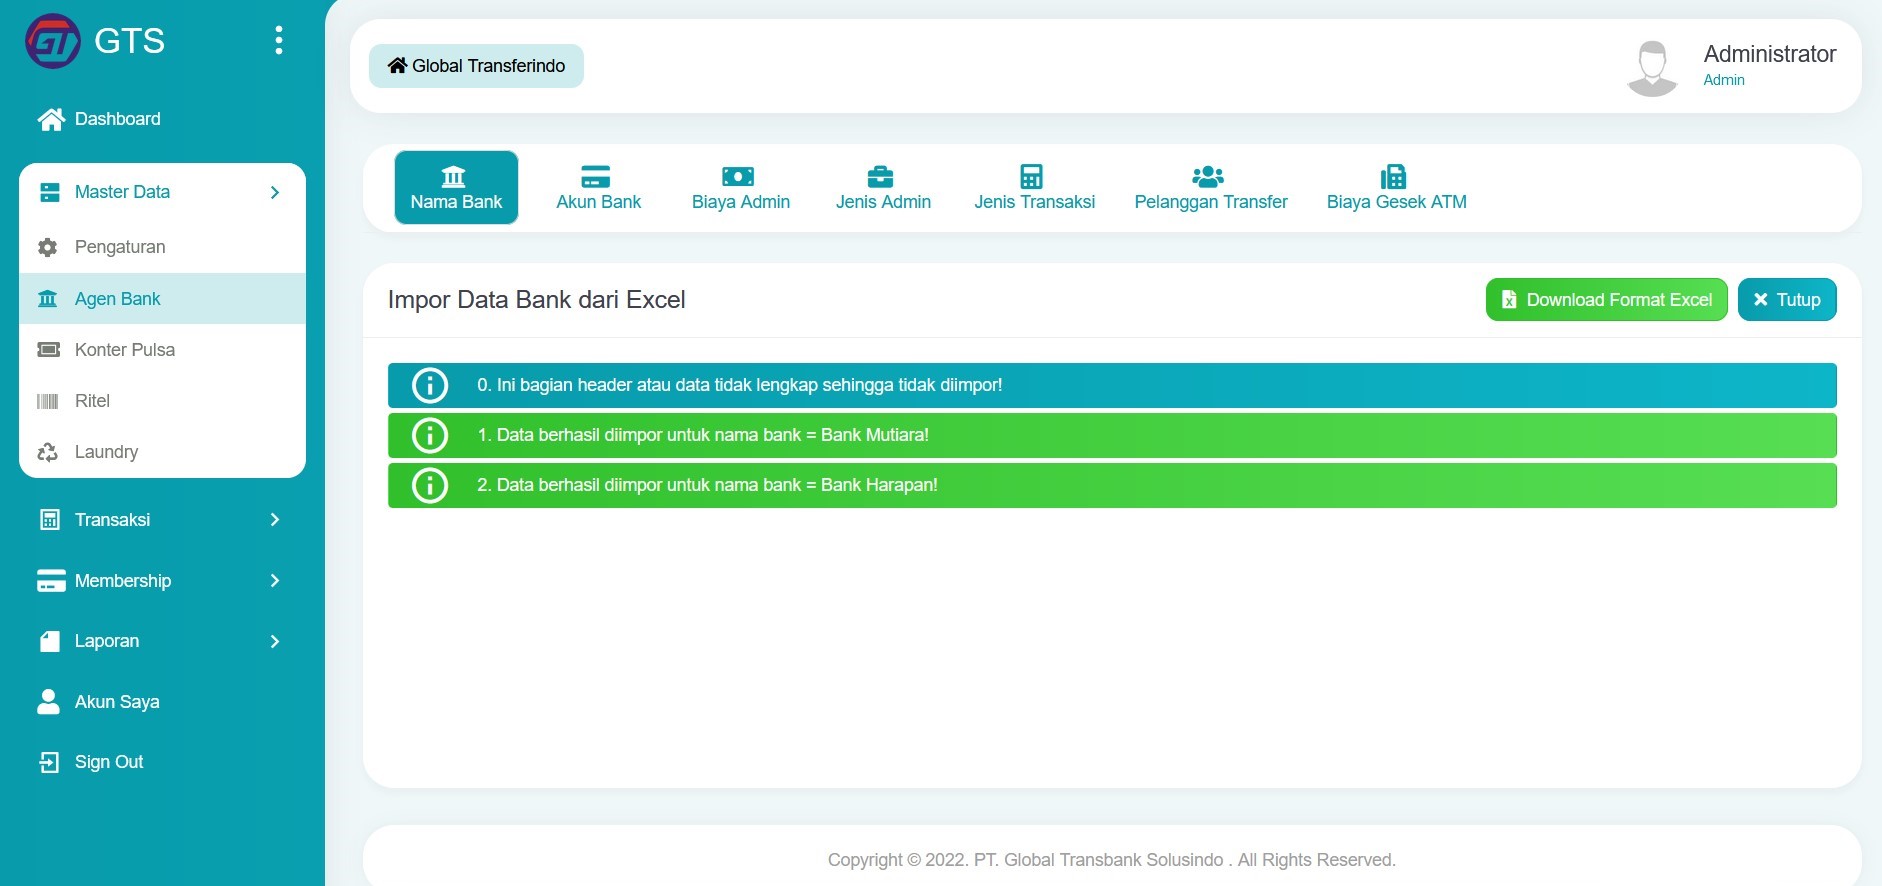Click the Administrator avatar image
The width and height of the screenshot is (1882, 886).
click(1652, 67)
